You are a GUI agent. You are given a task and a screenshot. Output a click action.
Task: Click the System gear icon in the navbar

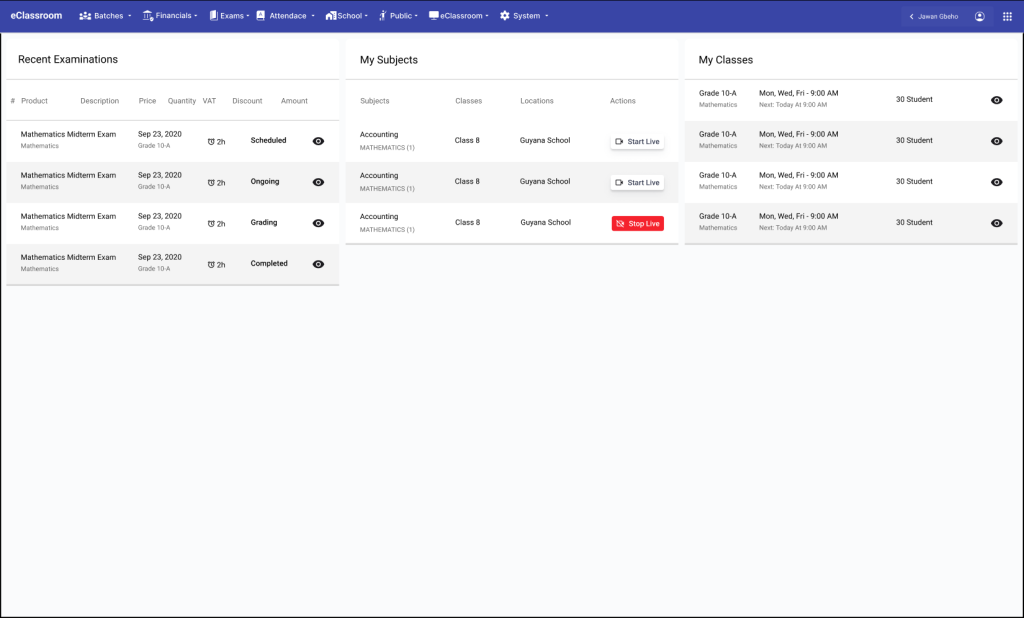point(505,15)
